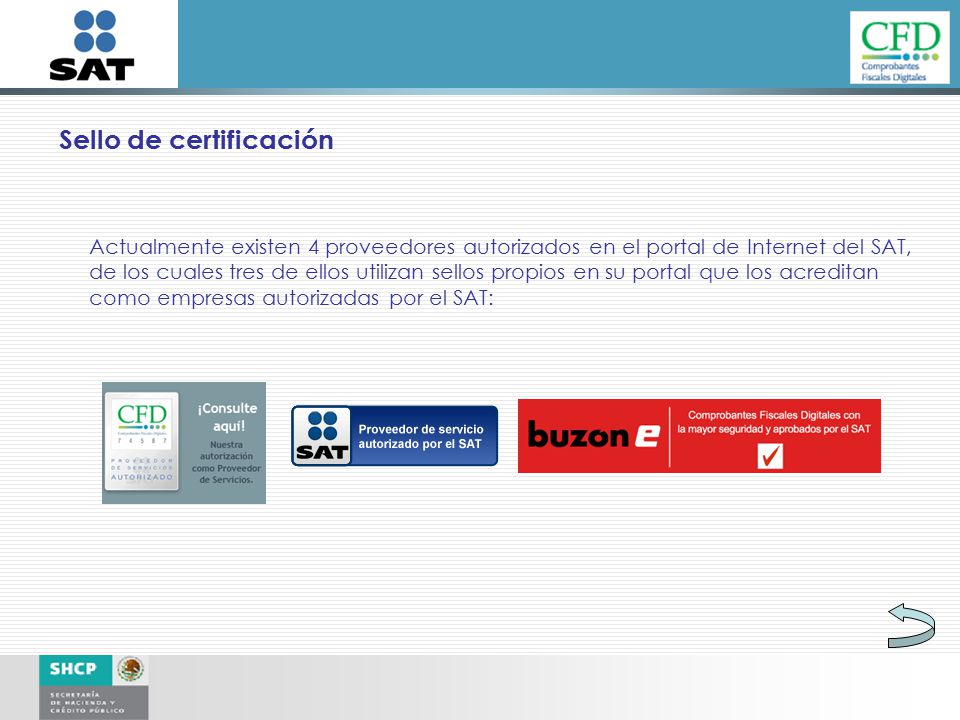Click the buzon e logo

click(x=594, y=435)
